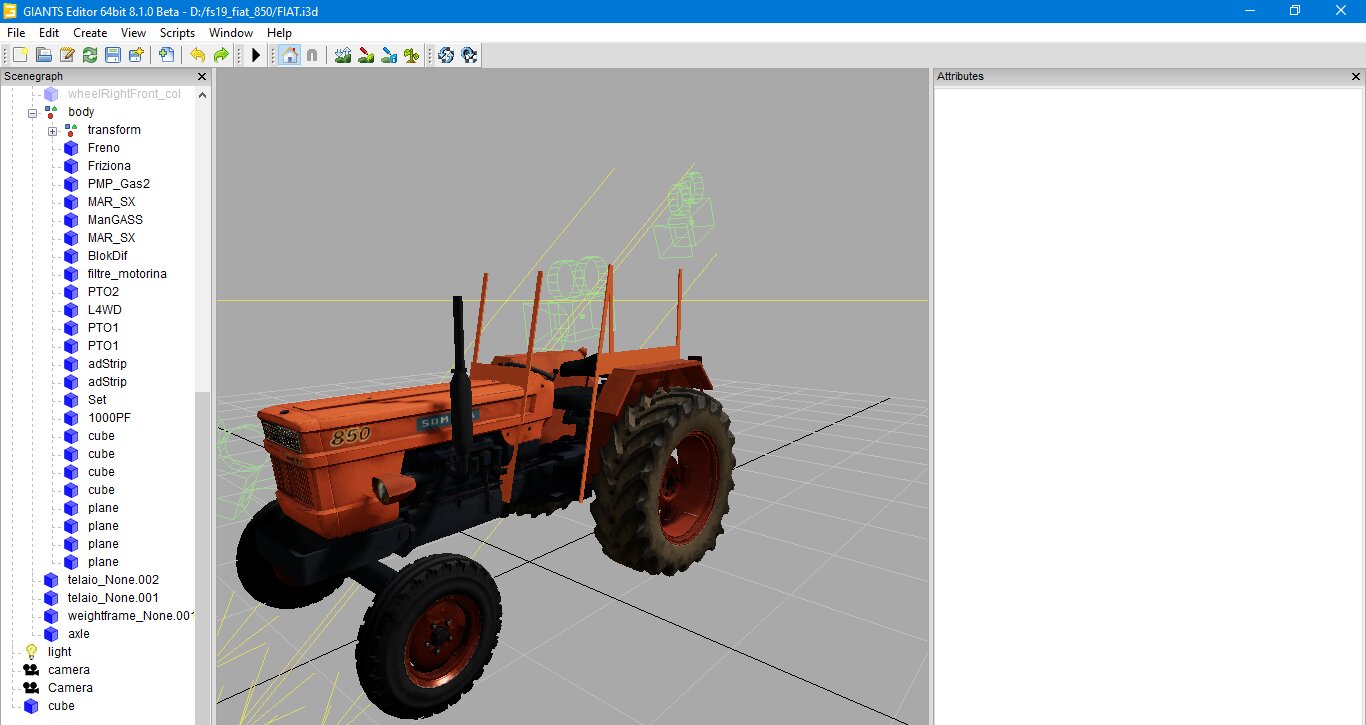1366x725 pixels.
Task: Expand the transform node
Action: click(x=52, y=131)
